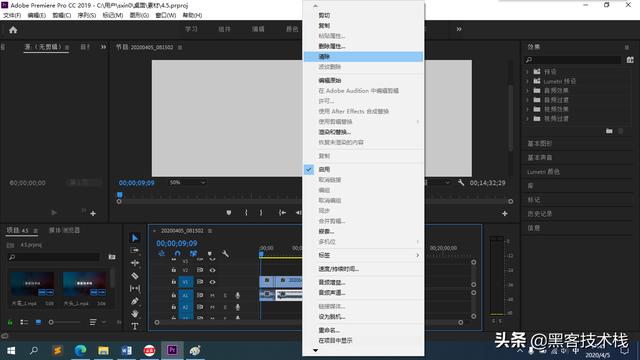Toggle lock on track V2
This screenshot has width=640, height=360.
coord(173,270)
